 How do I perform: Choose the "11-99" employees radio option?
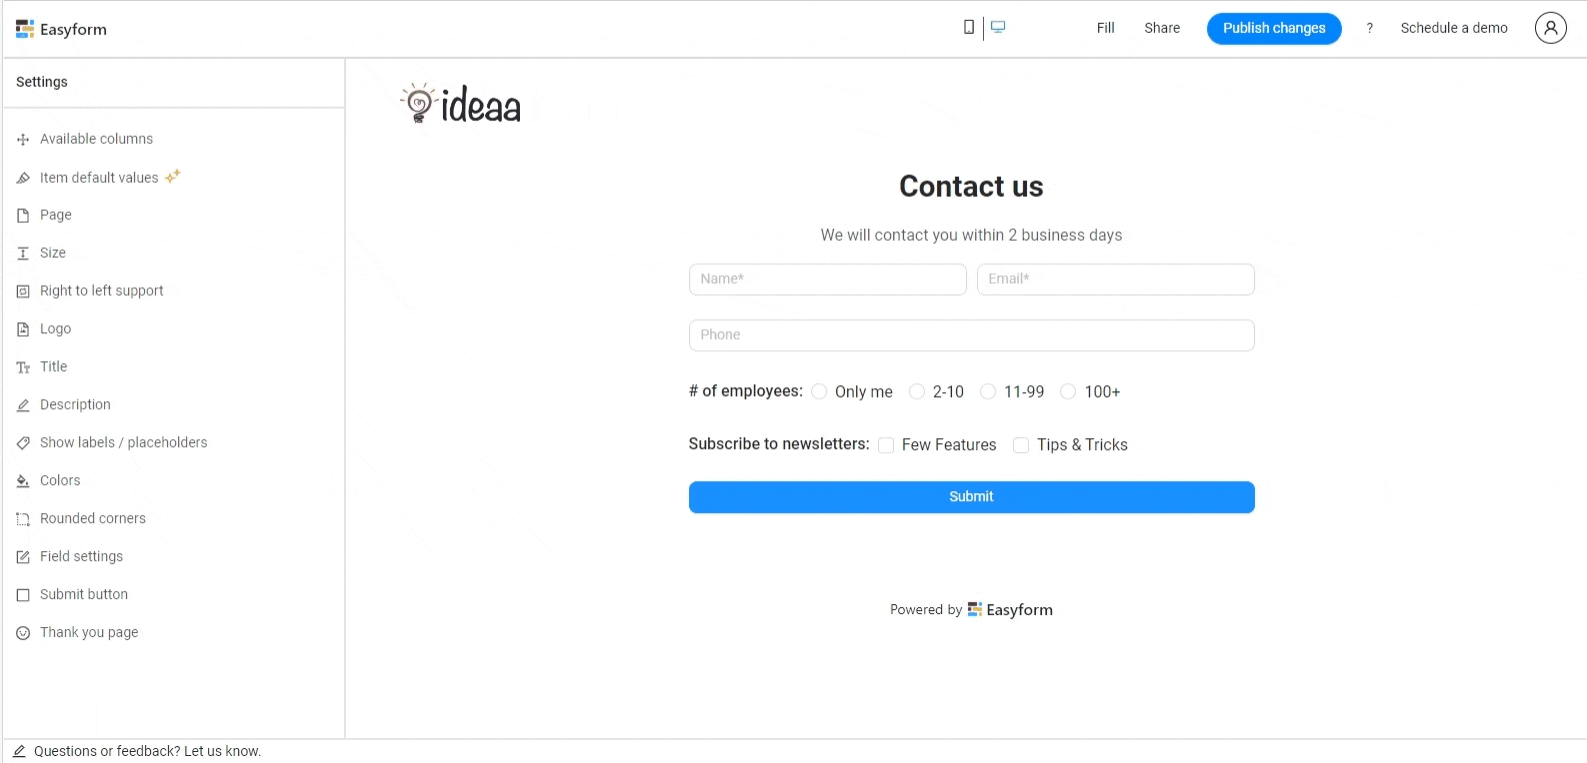coord(988,391)
